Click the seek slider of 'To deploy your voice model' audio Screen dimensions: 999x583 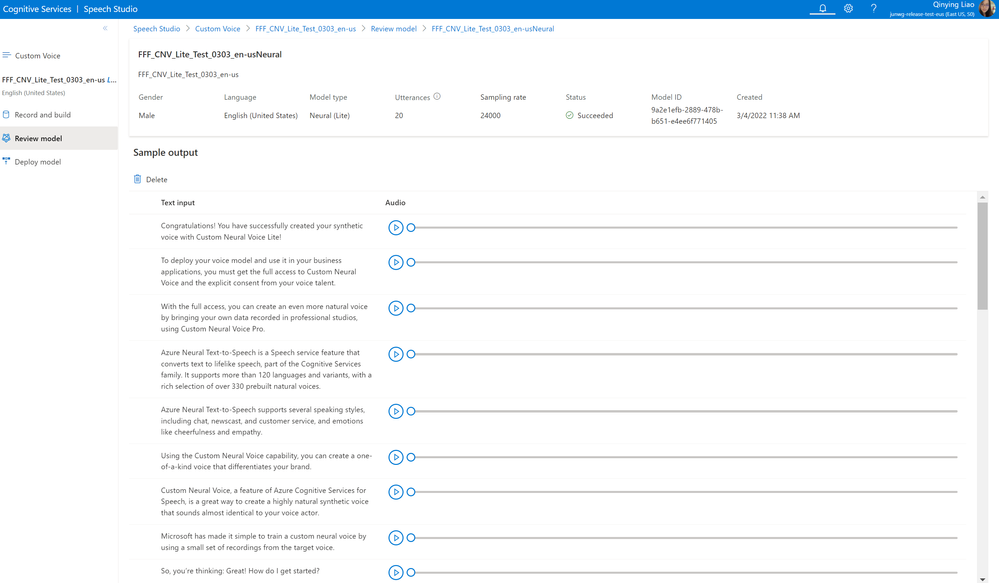coord(682,262)
